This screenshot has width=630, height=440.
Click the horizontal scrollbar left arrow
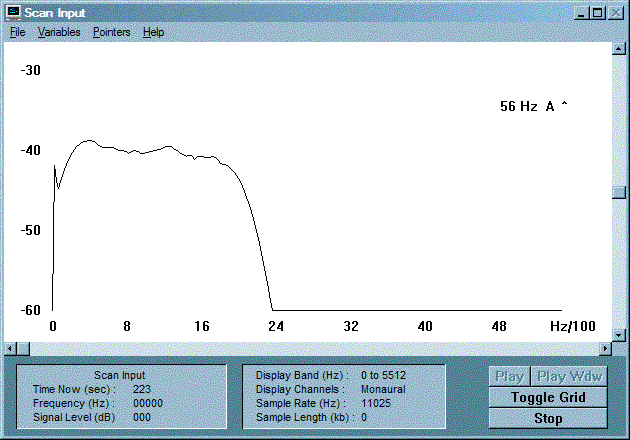point(10,349)
